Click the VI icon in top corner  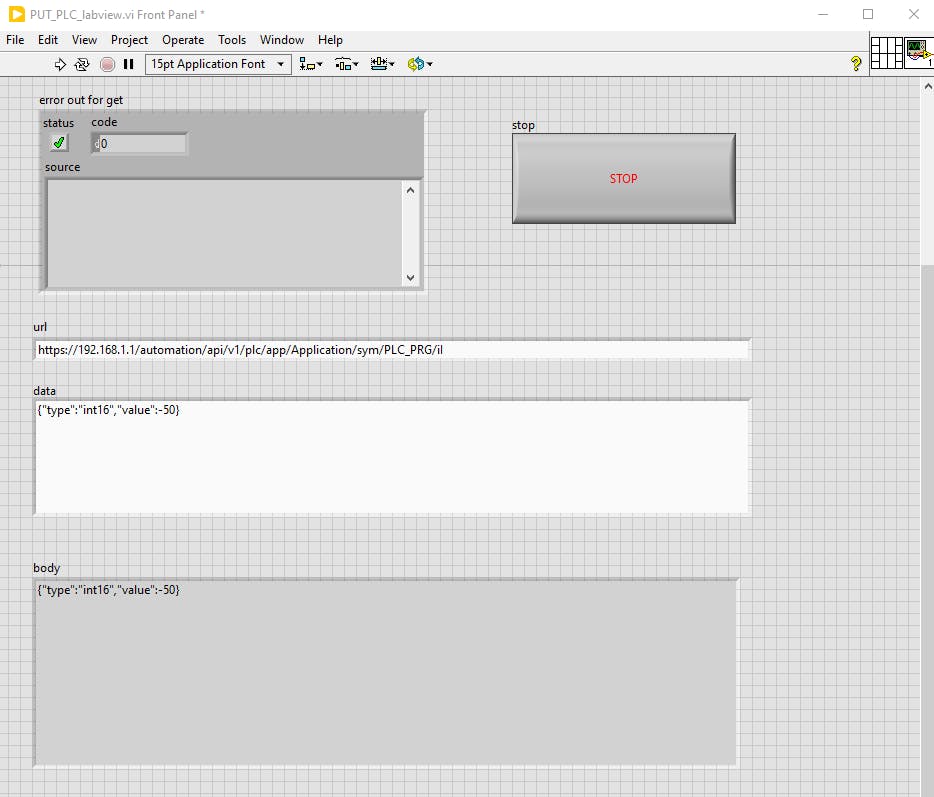pos(919,52)
